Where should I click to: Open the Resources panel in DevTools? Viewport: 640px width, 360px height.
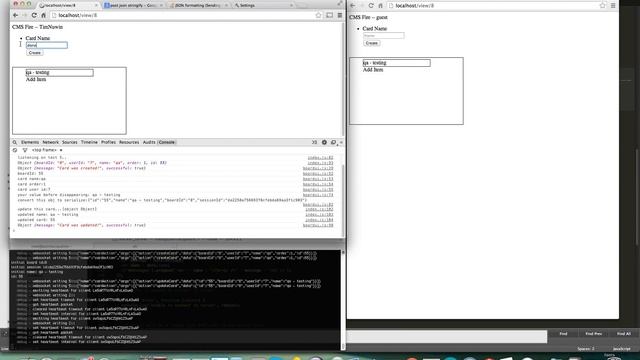tap(129, 142)
